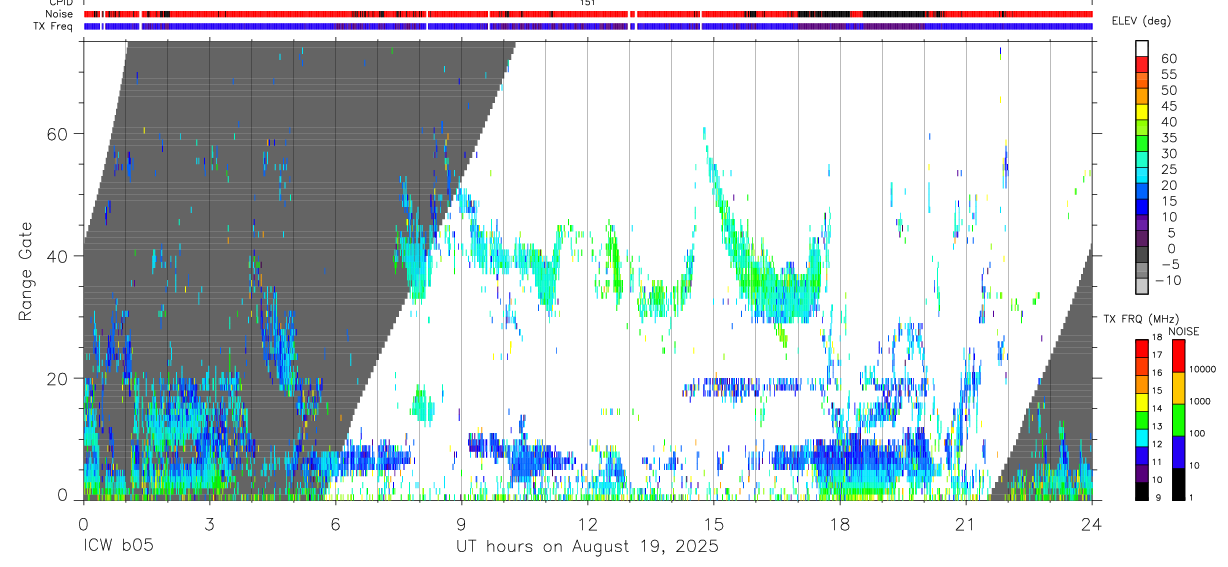The height and width of the screenshot is (567, 1228).
Task: Click the 'UT hours on August 19, 2025' axis title
Action: coord(587,546)
